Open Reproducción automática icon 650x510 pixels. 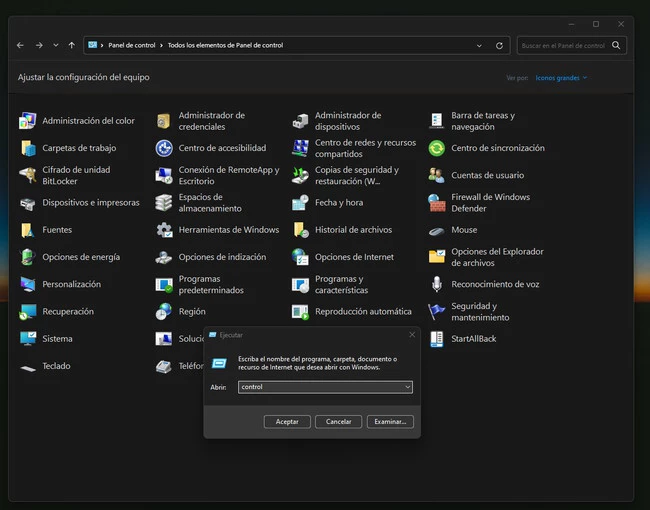(x=300, y=312)
